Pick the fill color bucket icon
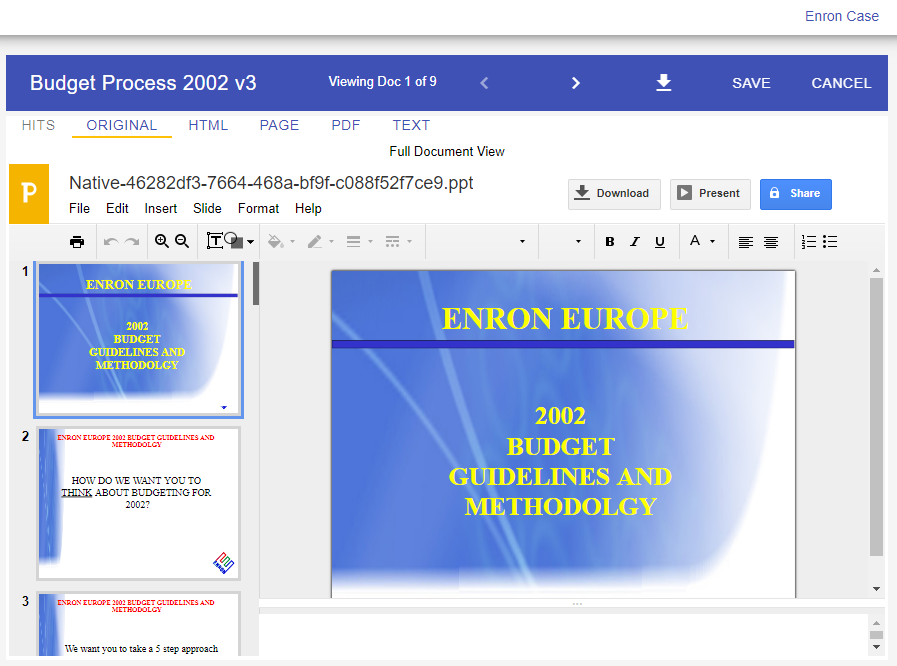Screen dimensions: 897x666 [276, 241]
